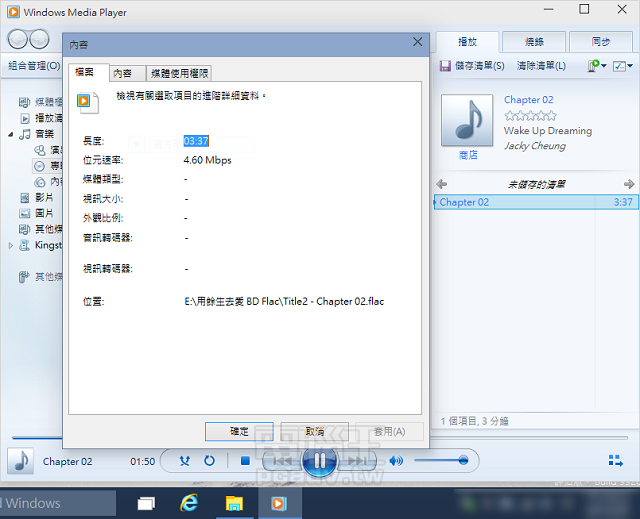
Task: Open Task View on the taskbar
Action: [x=146, y=503]
